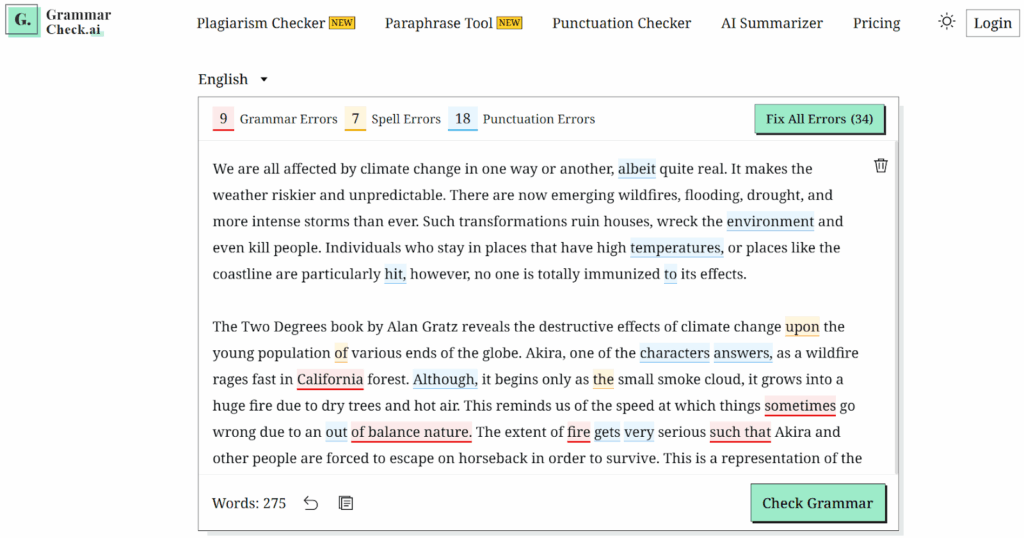Toggle the light/dark theme sun icon
Screen dimensions: 1024x538
click(x=946, y=22)
